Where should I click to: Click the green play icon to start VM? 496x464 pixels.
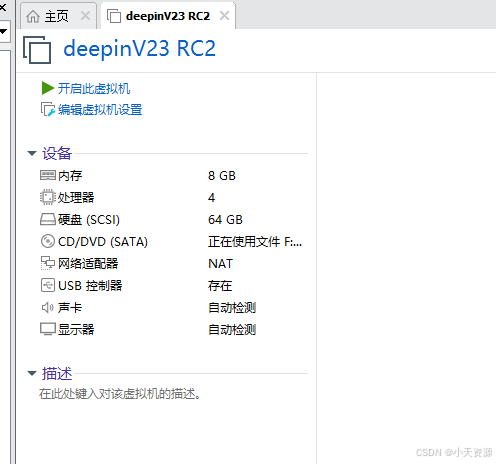48,88
